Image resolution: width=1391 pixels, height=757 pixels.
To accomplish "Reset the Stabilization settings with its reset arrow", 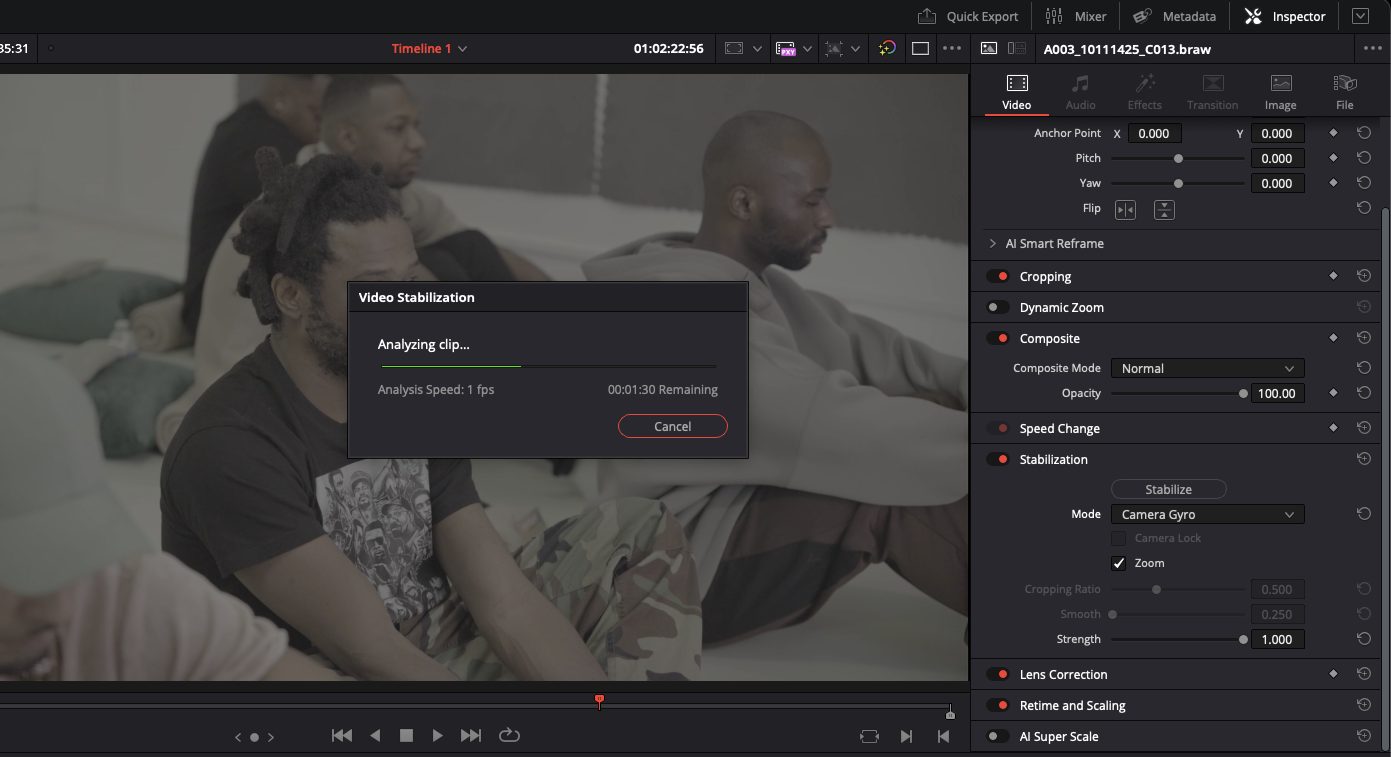I will (1363, 458).
